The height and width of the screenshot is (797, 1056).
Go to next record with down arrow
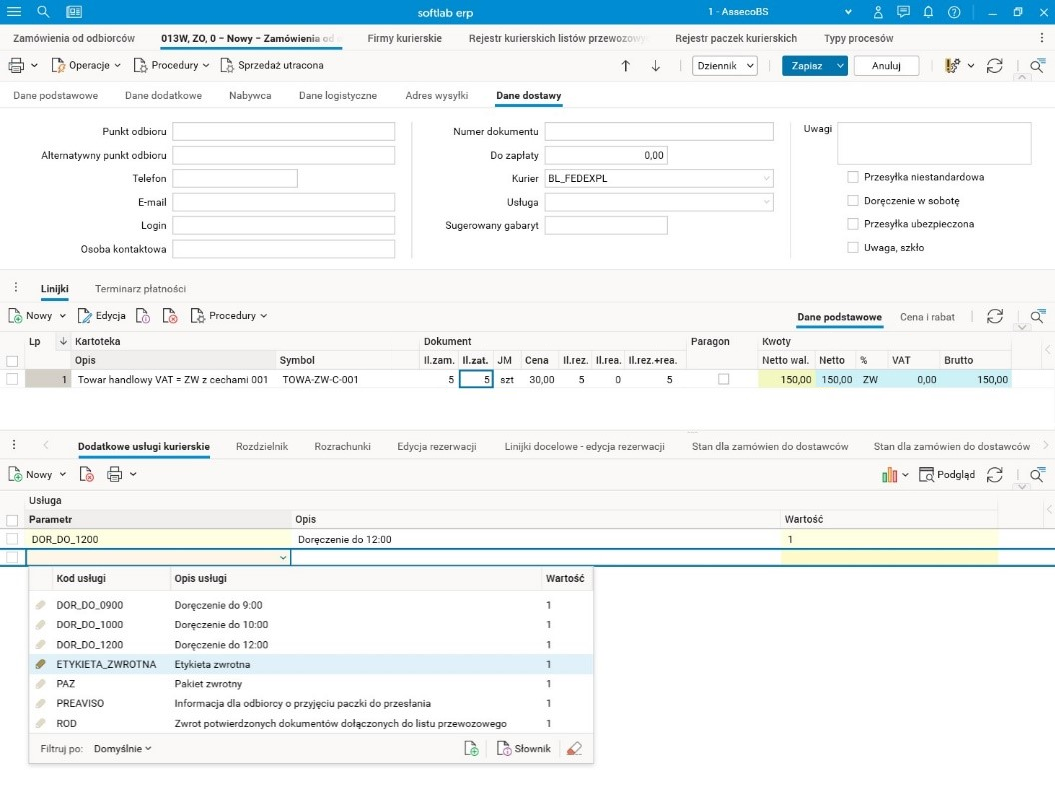tap(655, 66)
